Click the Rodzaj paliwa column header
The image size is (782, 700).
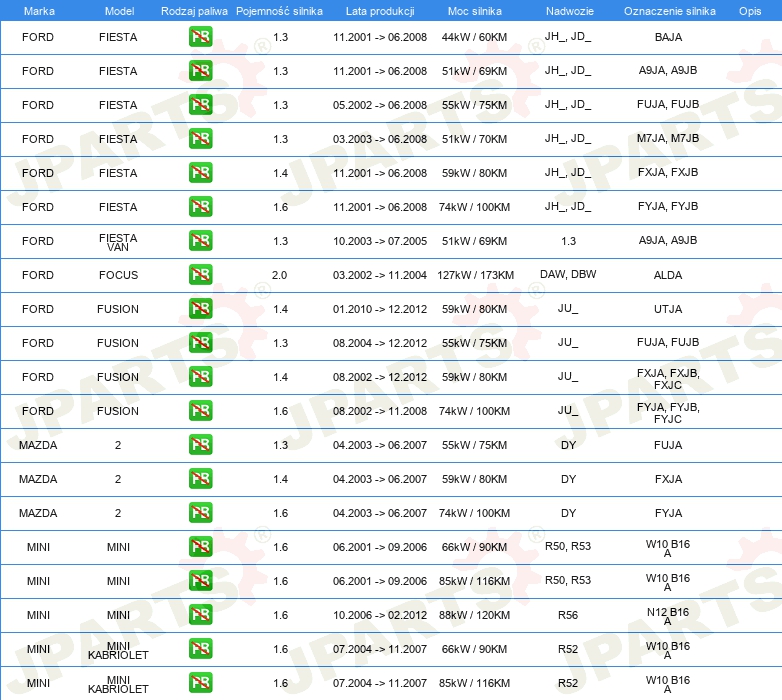point(194,11)
